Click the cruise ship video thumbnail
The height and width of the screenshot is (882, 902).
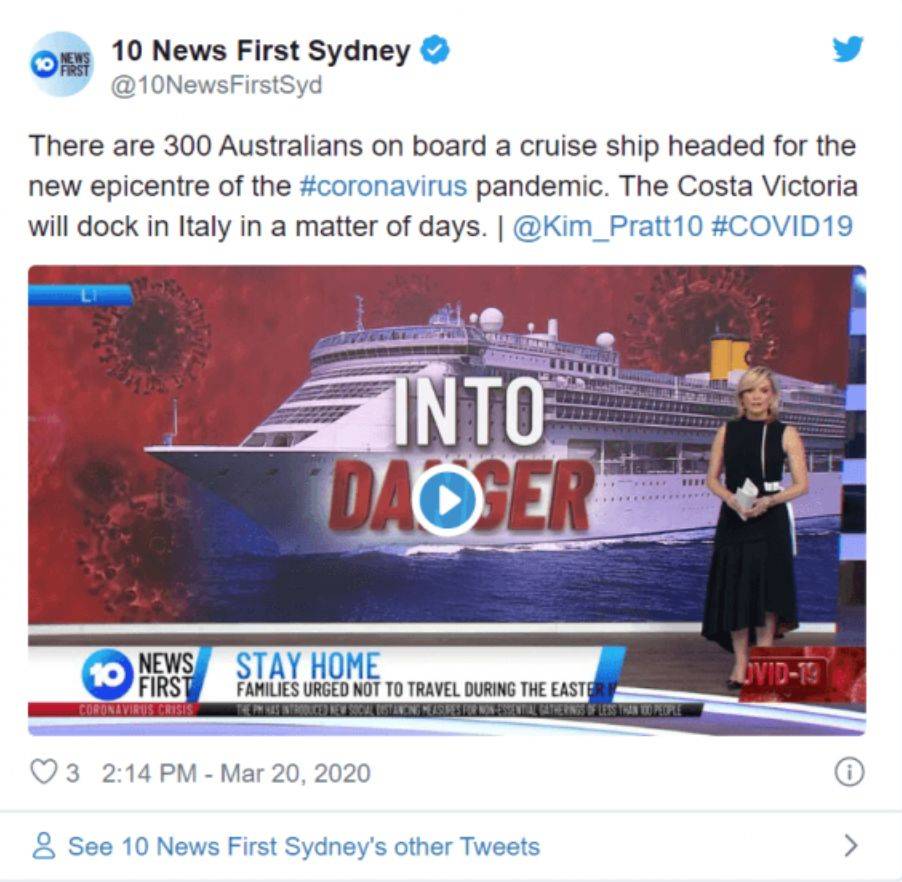point(447,500)
